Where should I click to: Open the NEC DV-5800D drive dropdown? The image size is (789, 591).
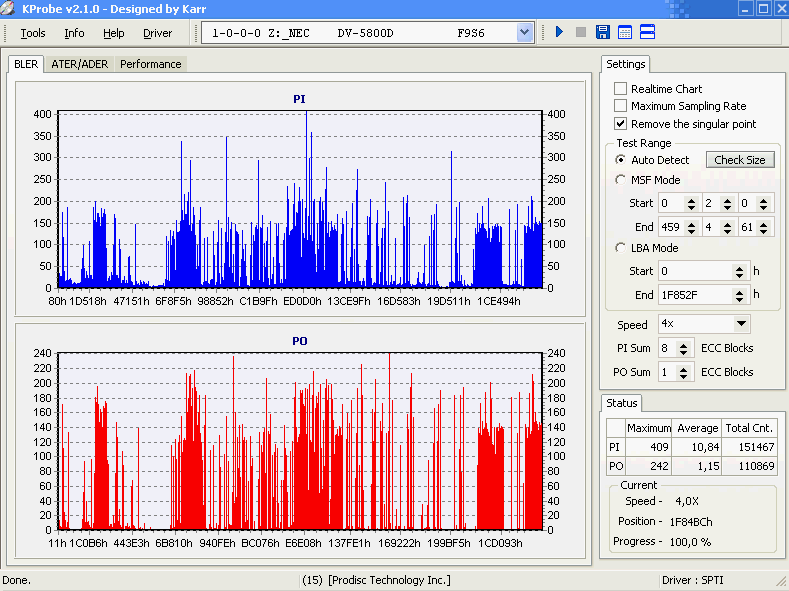click(525, 33)
